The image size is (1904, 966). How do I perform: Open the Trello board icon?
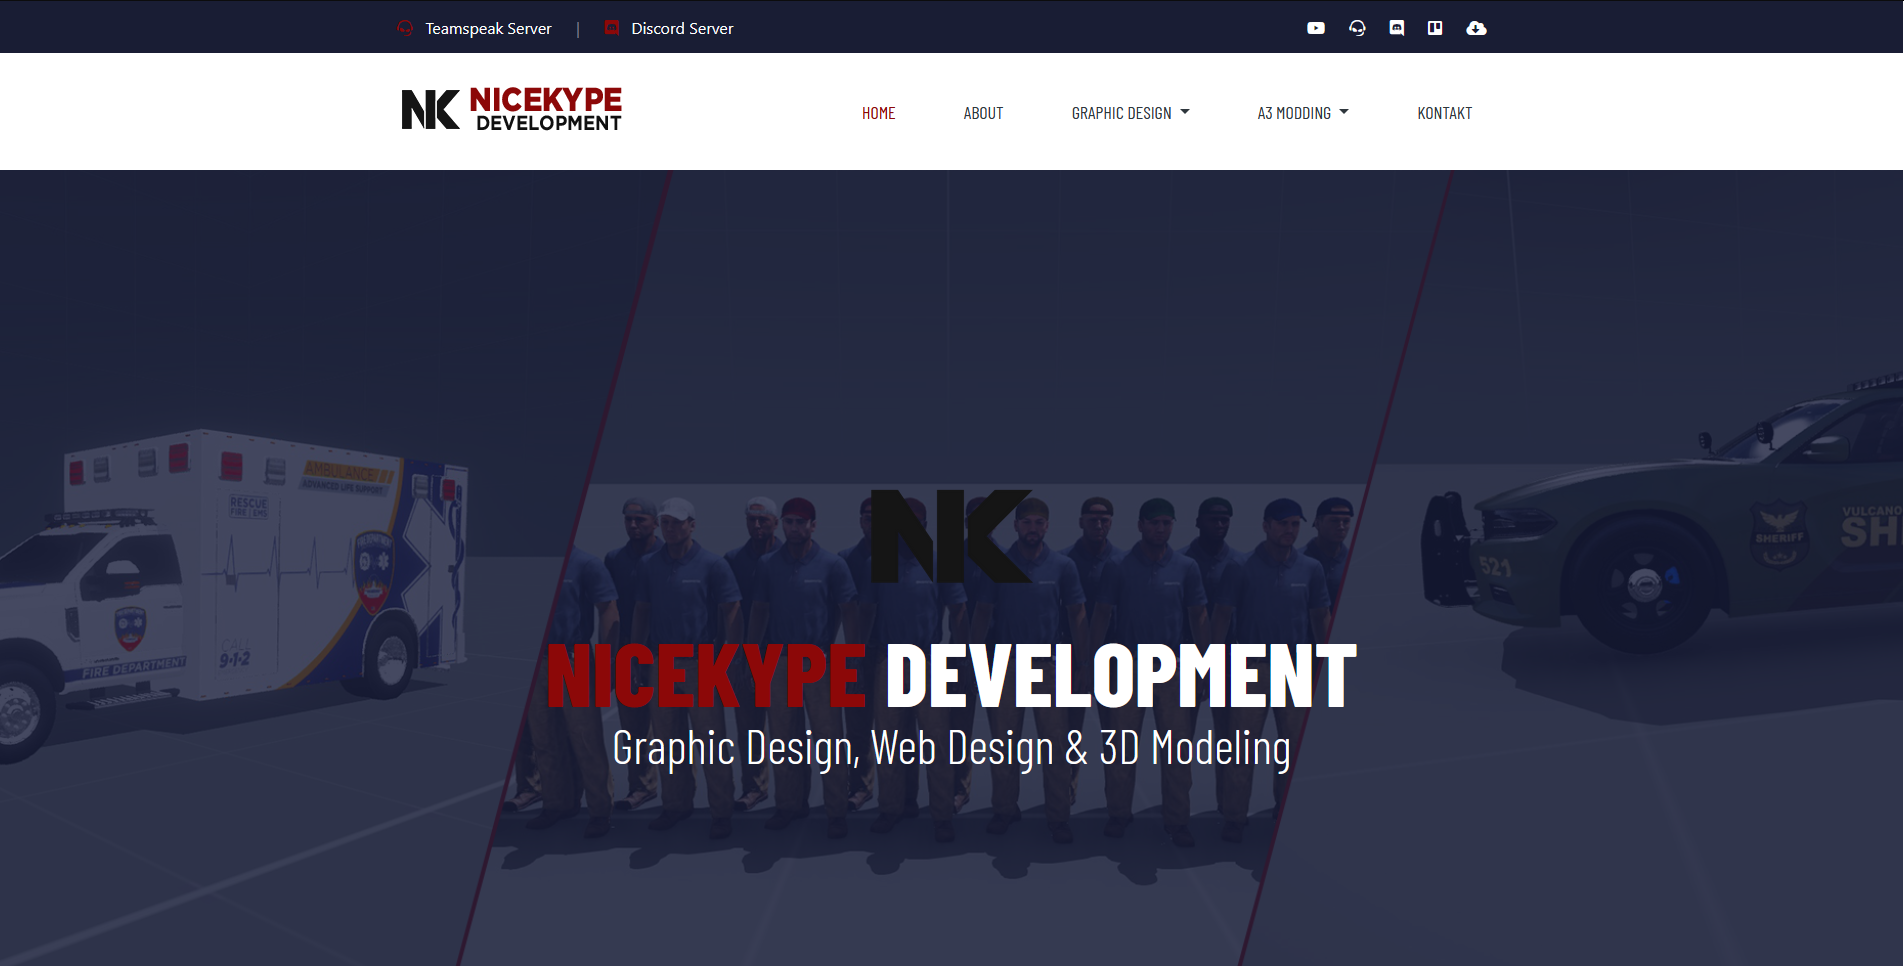[x=1435, y=28]
